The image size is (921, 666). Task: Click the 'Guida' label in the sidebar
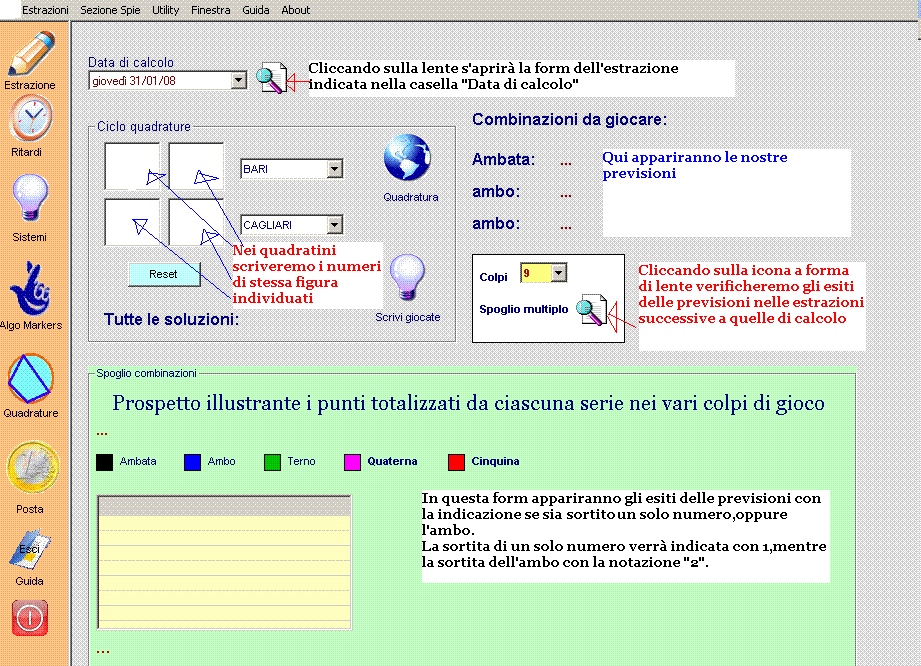pyautogui.click(x=29, y=581)
